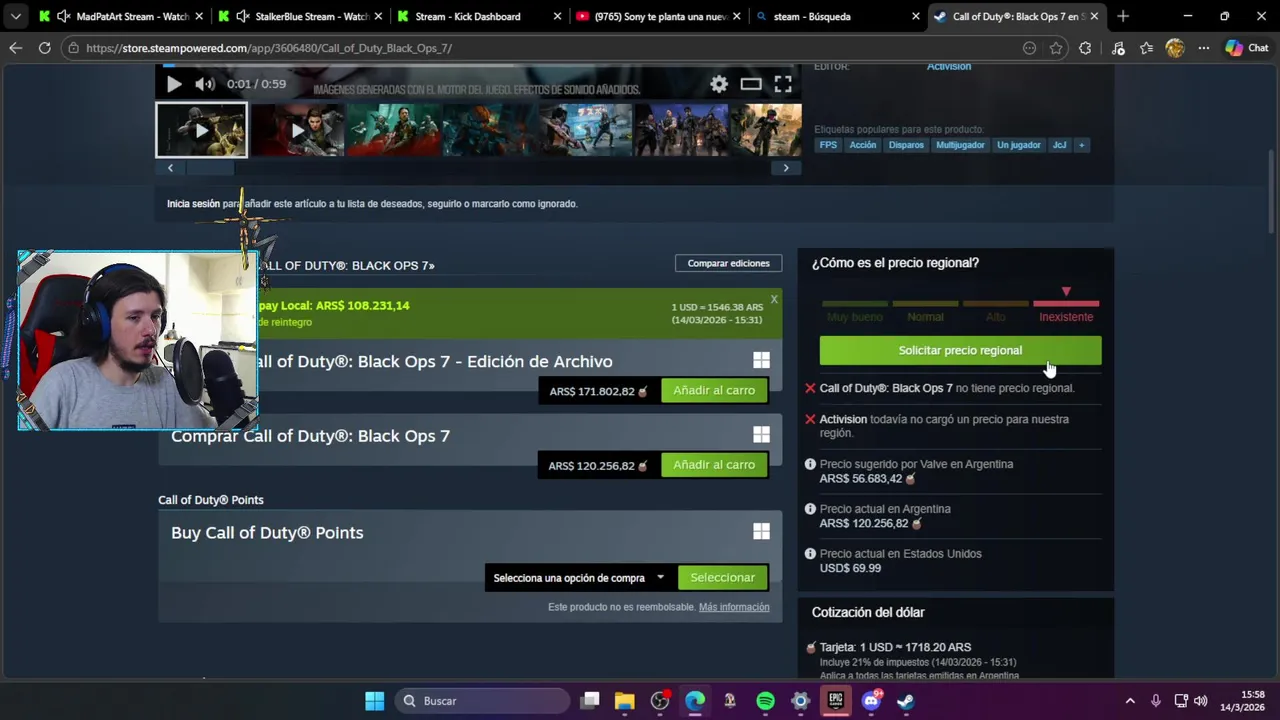Image resolution: width=1280 pixels, height=720 pixels.
Task: Open Selecciona una opción de compra dropdown
Action: 579,578
